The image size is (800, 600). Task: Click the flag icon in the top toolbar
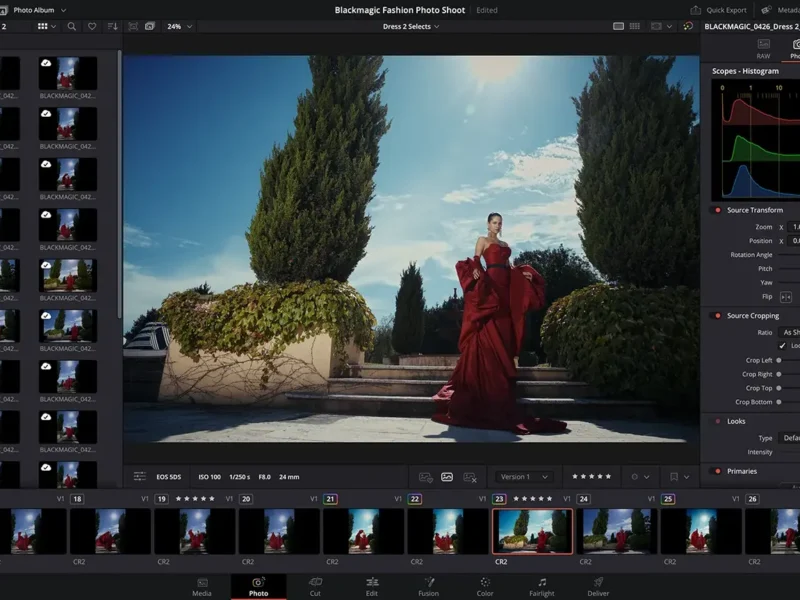133,27
